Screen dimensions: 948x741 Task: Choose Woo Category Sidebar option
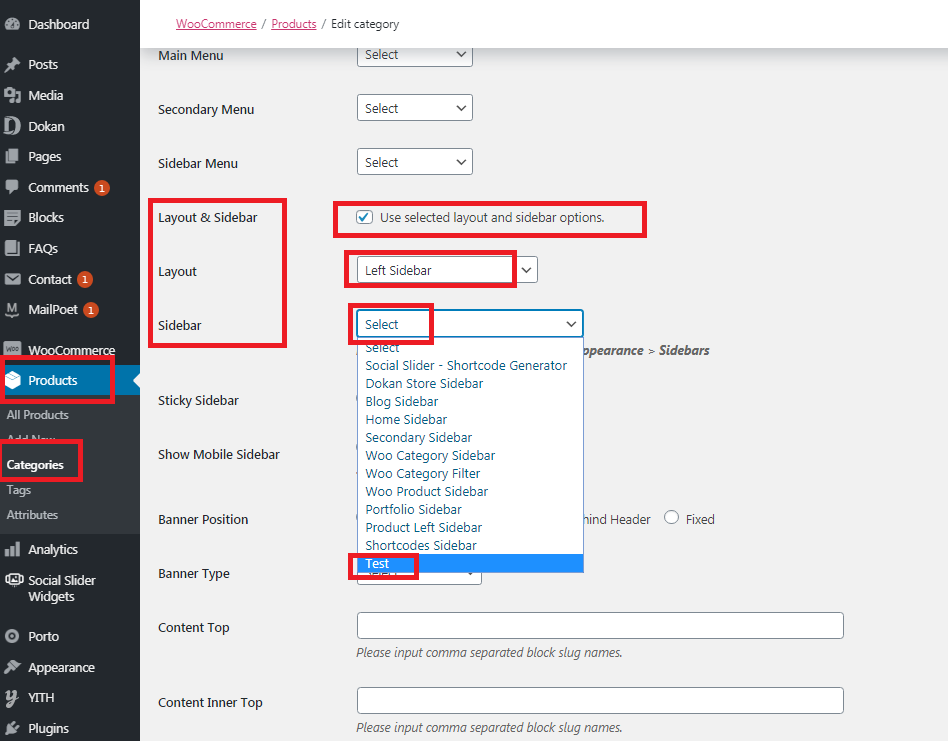[470, 455]
